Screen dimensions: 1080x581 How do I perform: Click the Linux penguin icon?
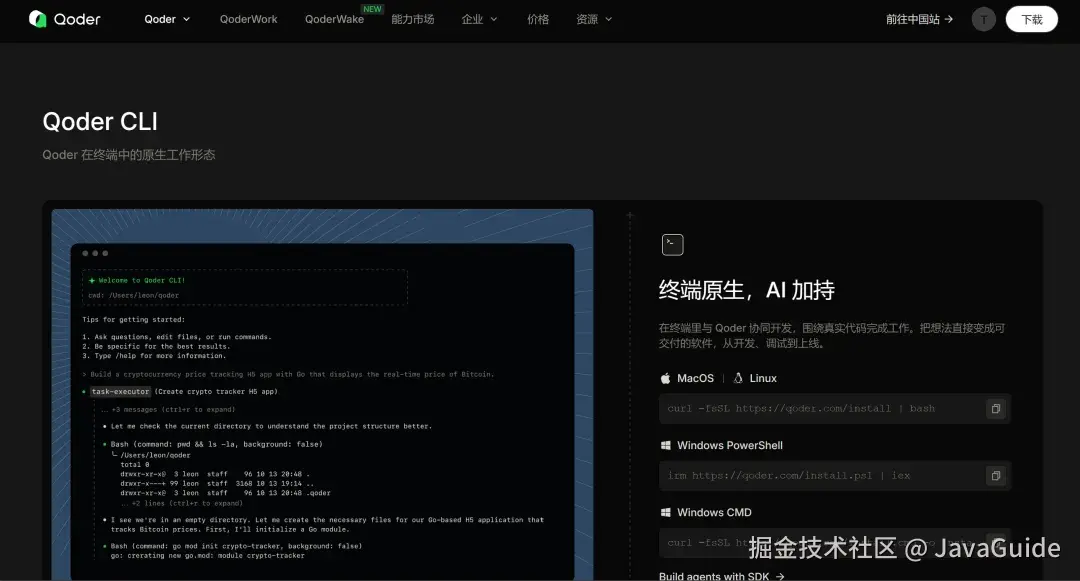click(738, 379)
